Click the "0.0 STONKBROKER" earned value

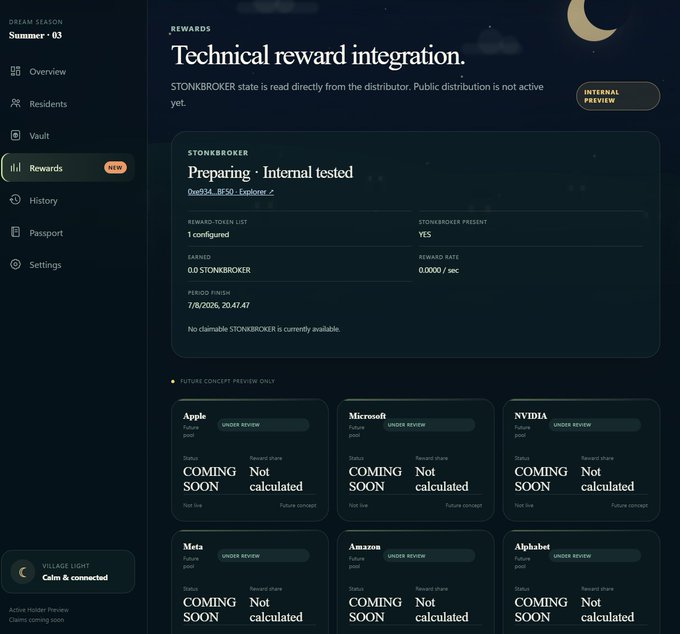tap(219, 270)
